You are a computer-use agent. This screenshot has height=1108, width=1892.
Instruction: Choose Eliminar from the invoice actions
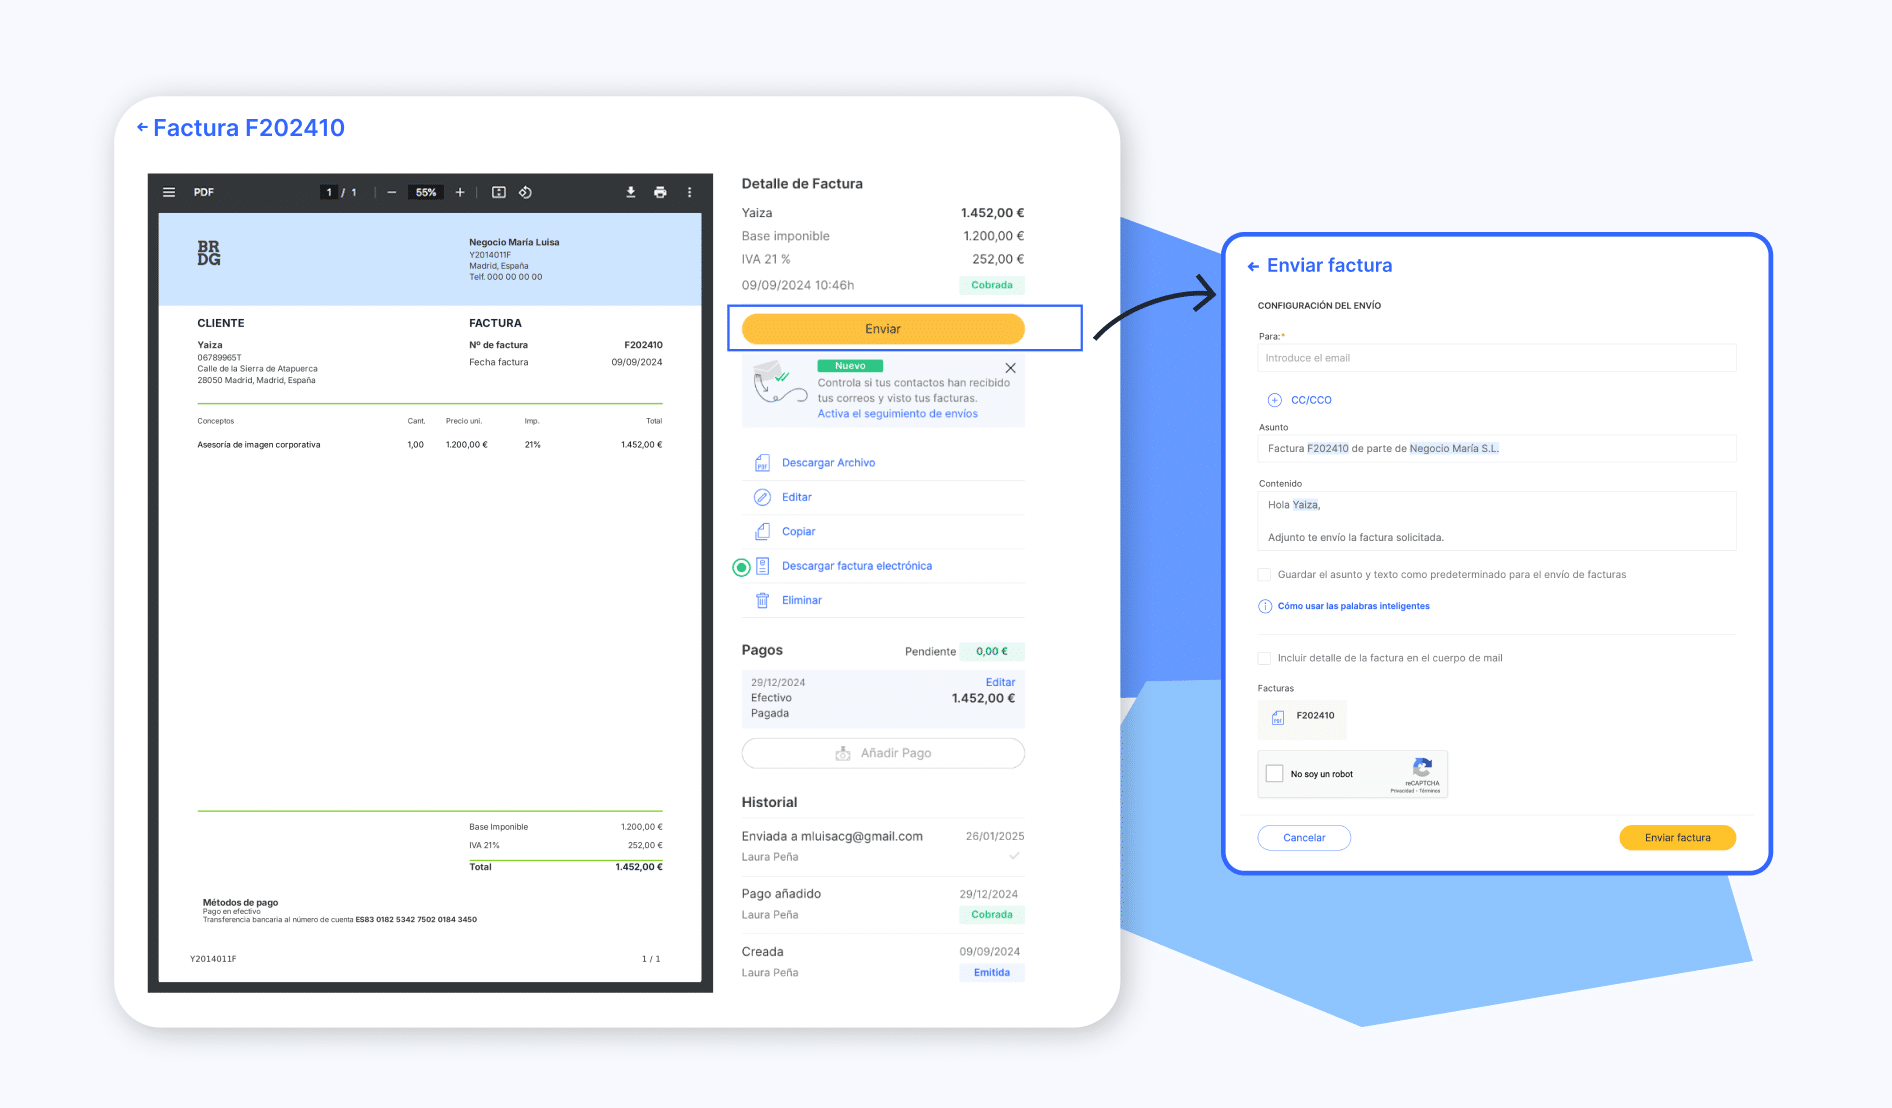[801, 600]
